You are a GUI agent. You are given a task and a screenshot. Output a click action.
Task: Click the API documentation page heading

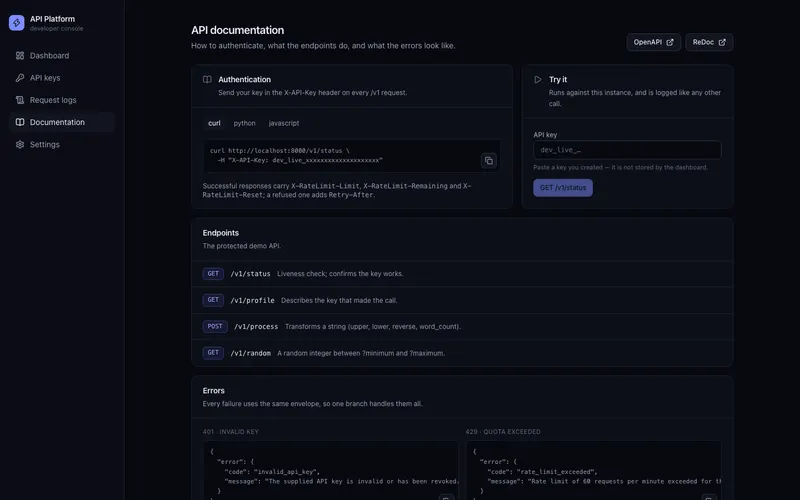(237, 30)
